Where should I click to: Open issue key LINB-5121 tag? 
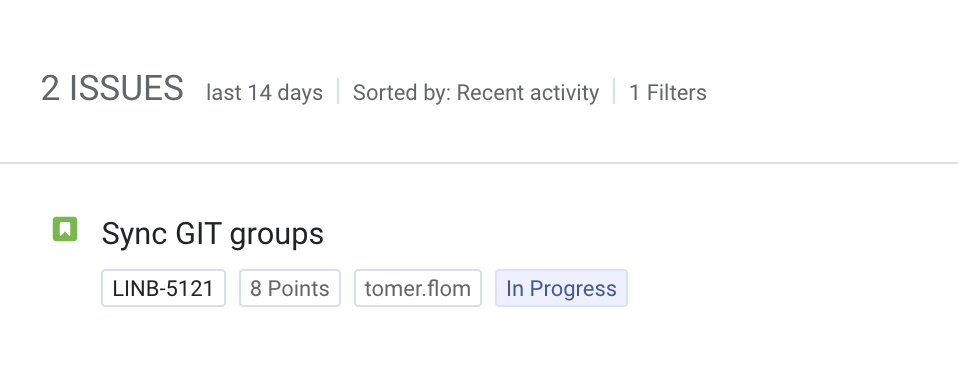163,288
